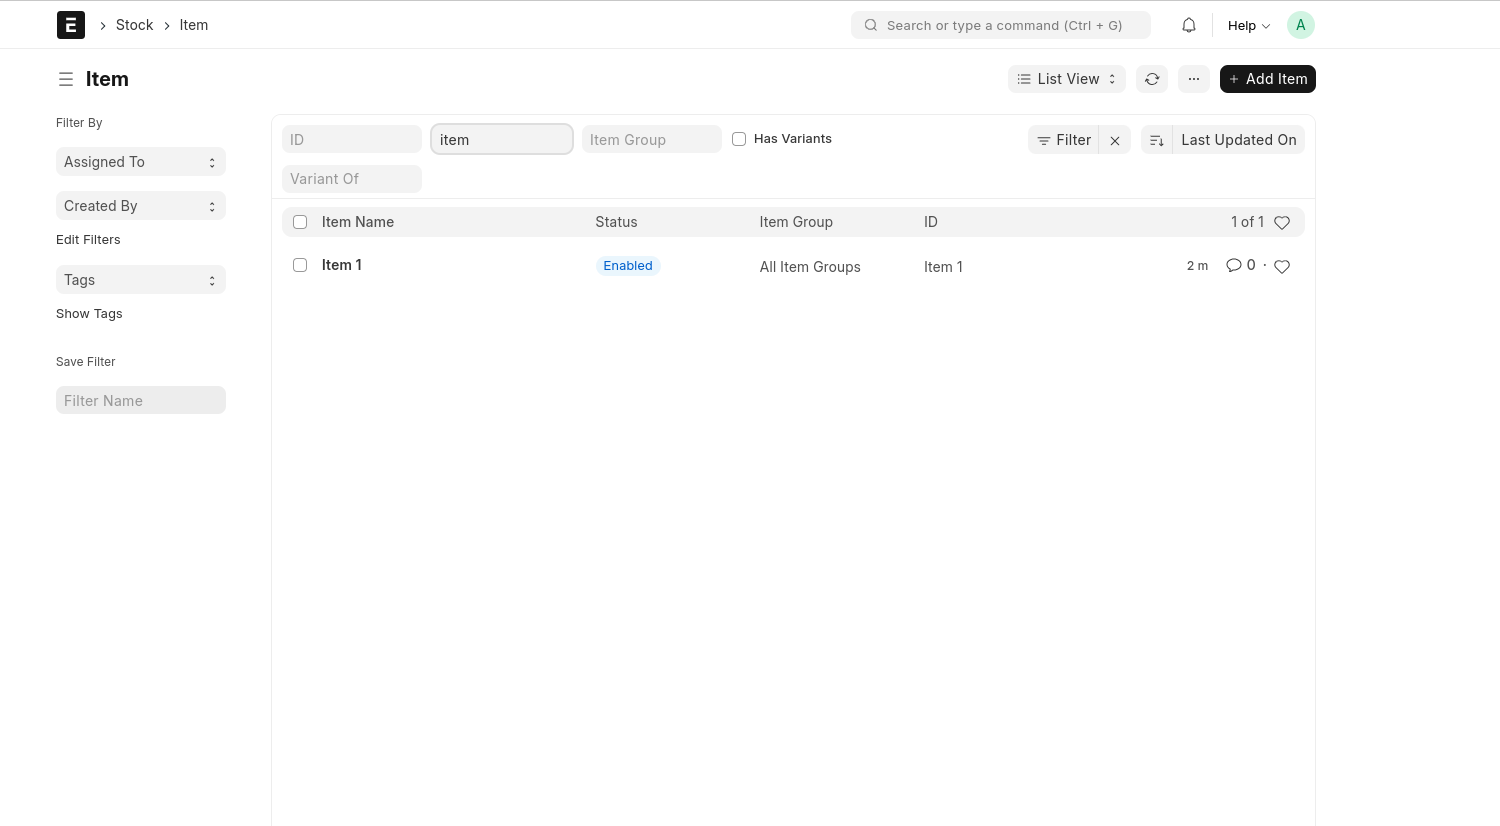Click the Add Item button
The image size is (1500, 826).
coord(1267,79)
